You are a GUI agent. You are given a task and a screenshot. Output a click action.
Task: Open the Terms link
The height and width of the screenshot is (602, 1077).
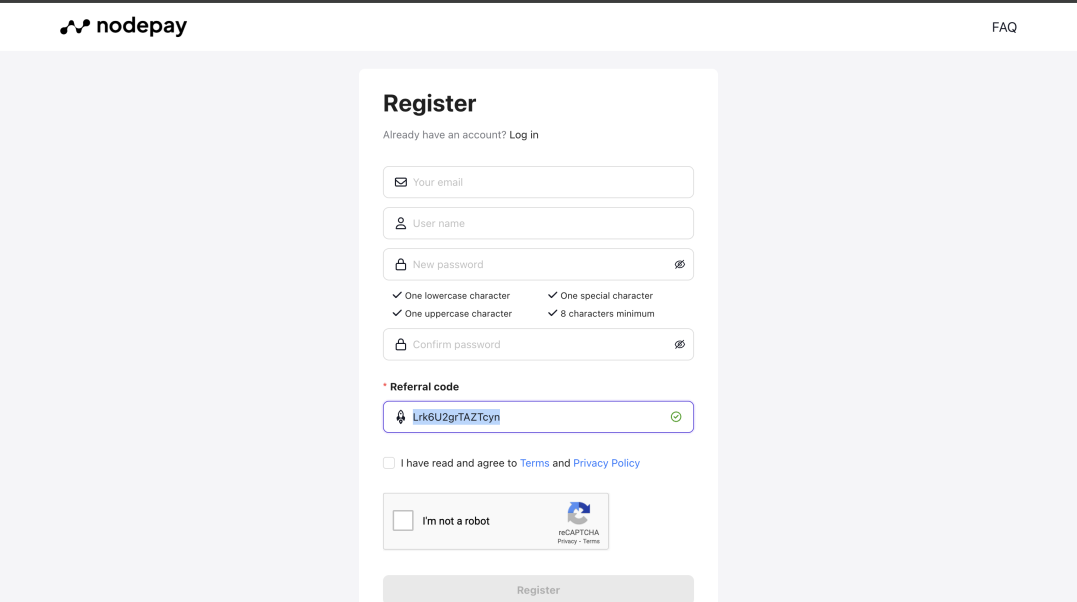click(x=534, y=463)
